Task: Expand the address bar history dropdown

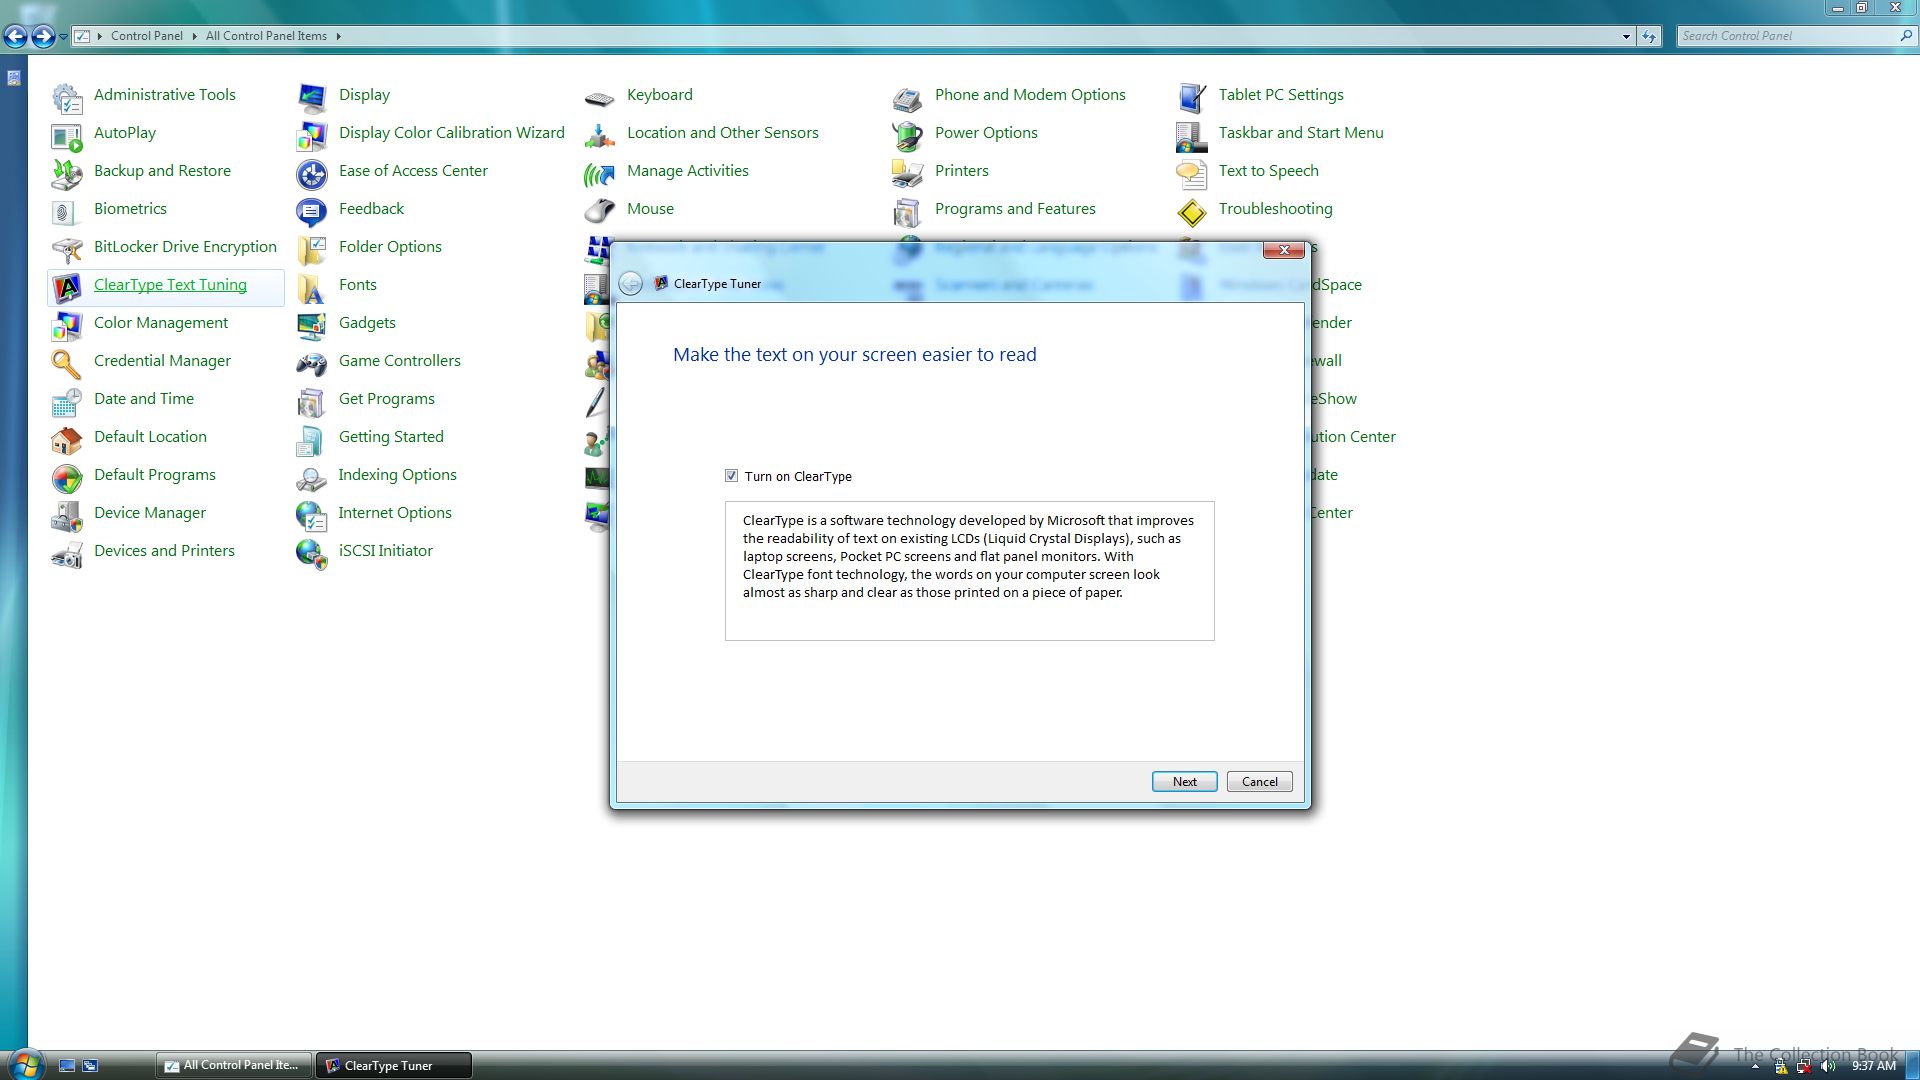Action: point(1626,36)
